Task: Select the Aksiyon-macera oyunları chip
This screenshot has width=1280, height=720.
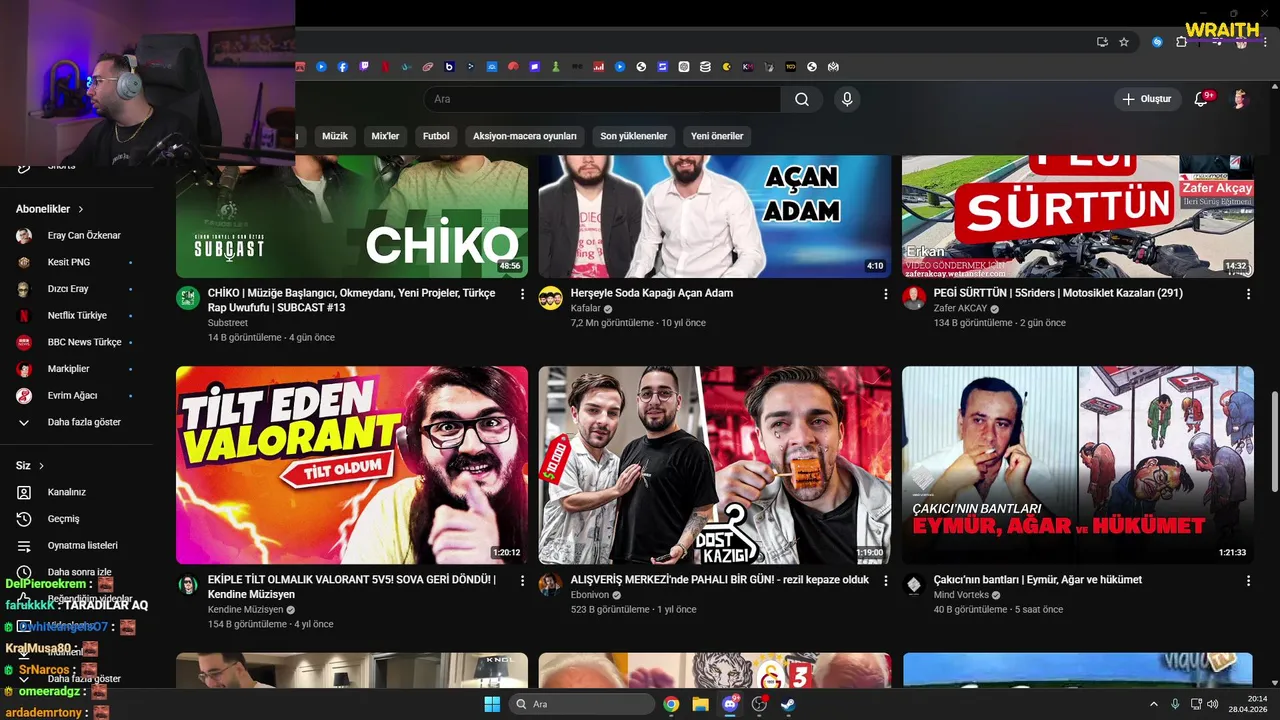Action: click(525, 136)
